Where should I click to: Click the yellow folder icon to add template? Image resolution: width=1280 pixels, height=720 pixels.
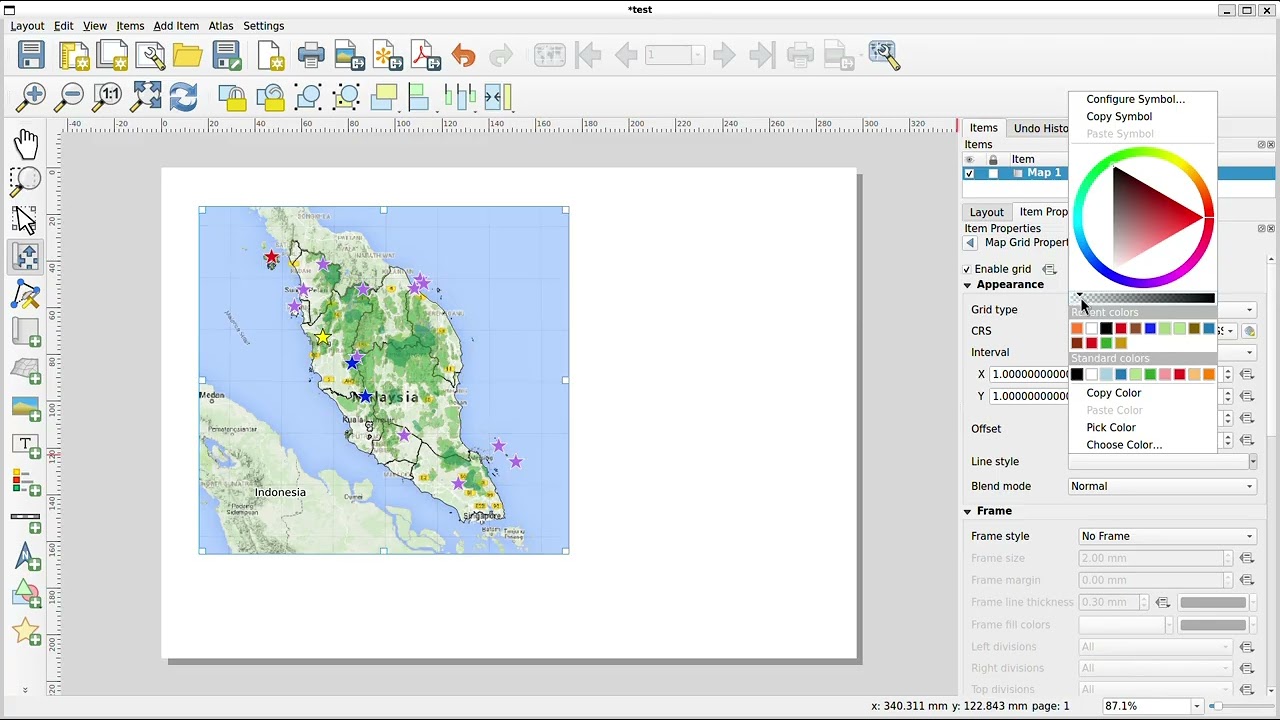187,55
